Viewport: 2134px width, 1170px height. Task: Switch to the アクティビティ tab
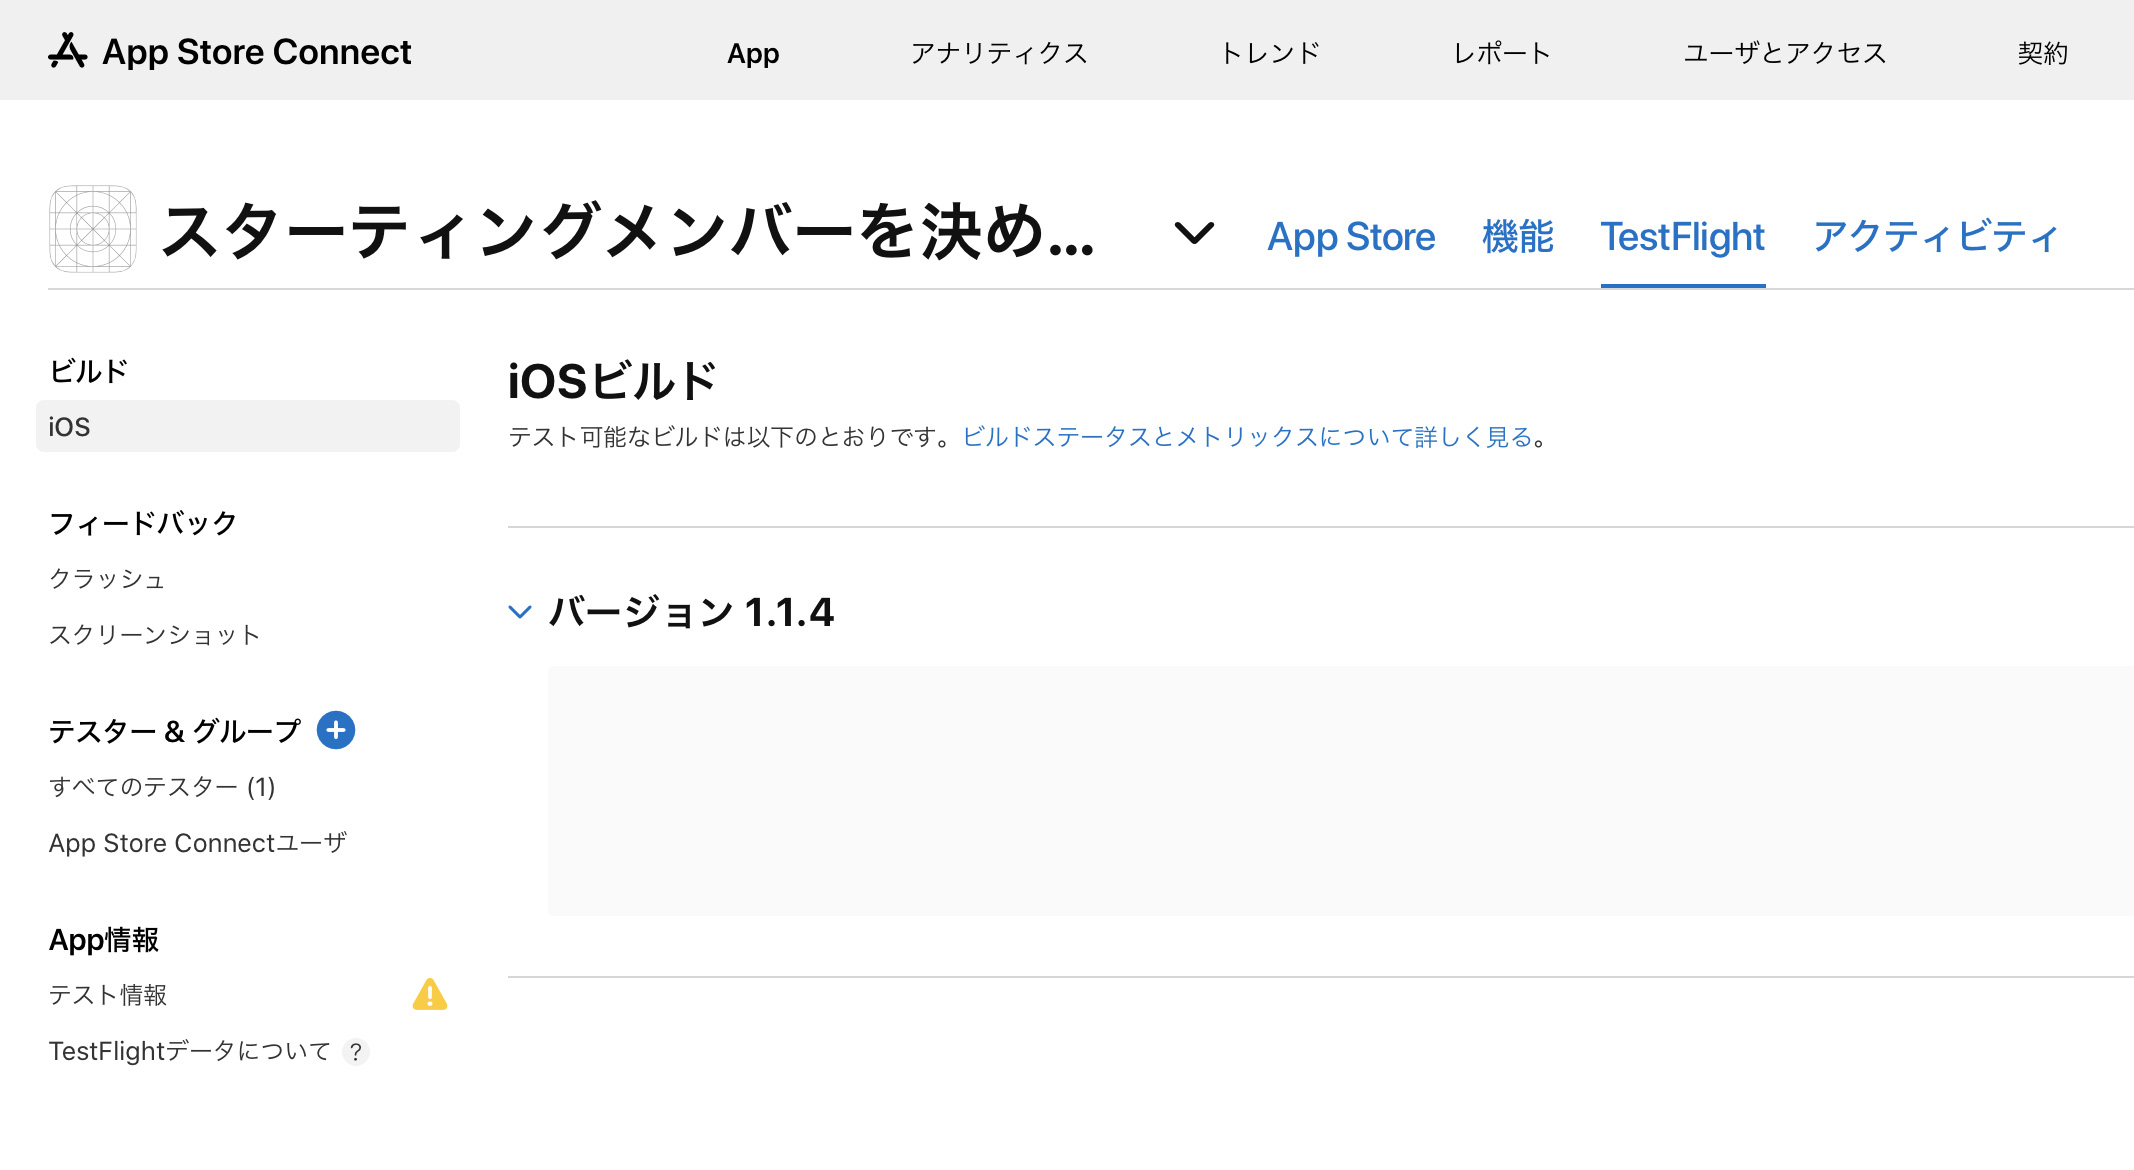1936,237
